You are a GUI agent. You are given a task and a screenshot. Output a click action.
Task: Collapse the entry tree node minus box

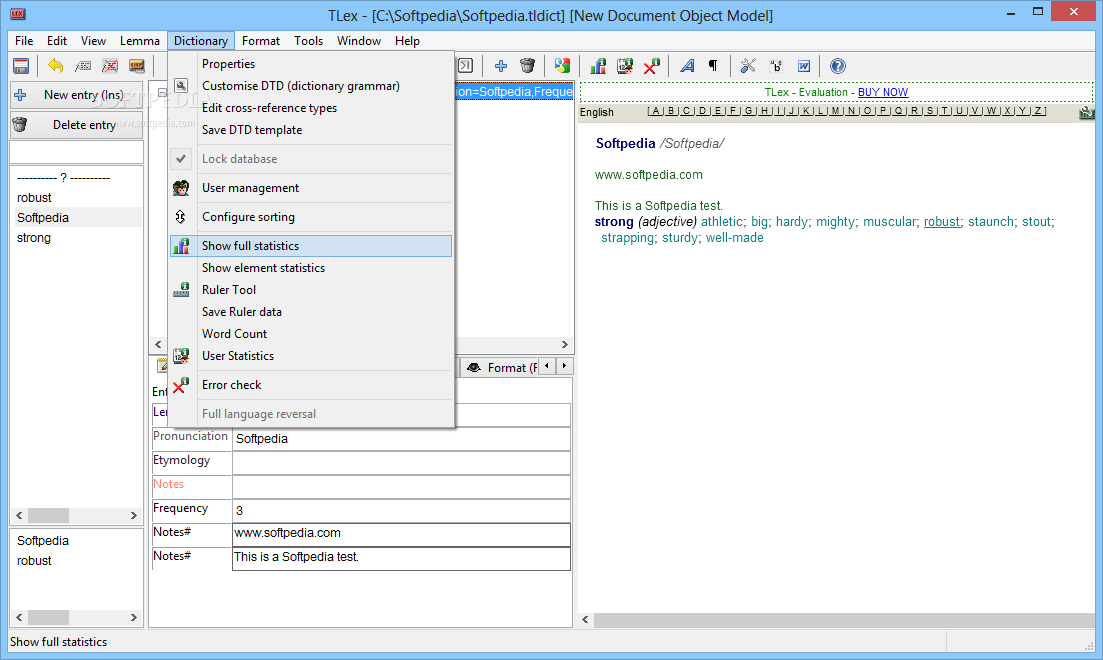[x=162, y=93]
